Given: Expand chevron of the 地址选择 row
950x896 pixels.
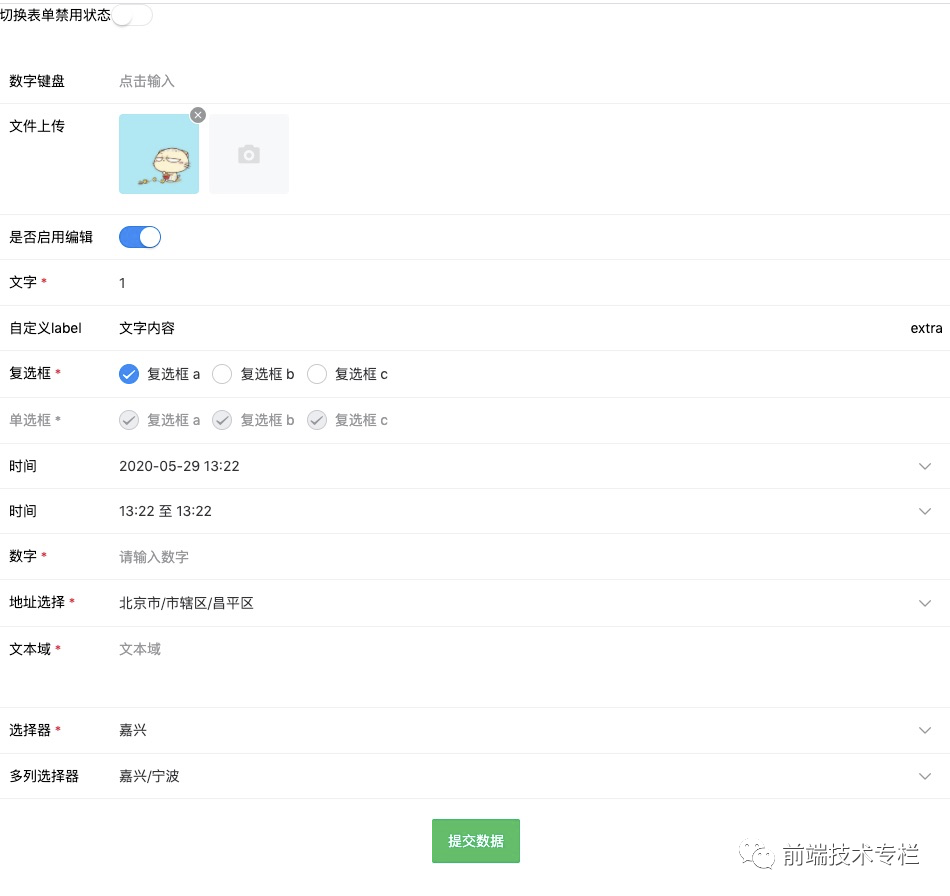Looking at the screenshot, I should tap(925, 603).
